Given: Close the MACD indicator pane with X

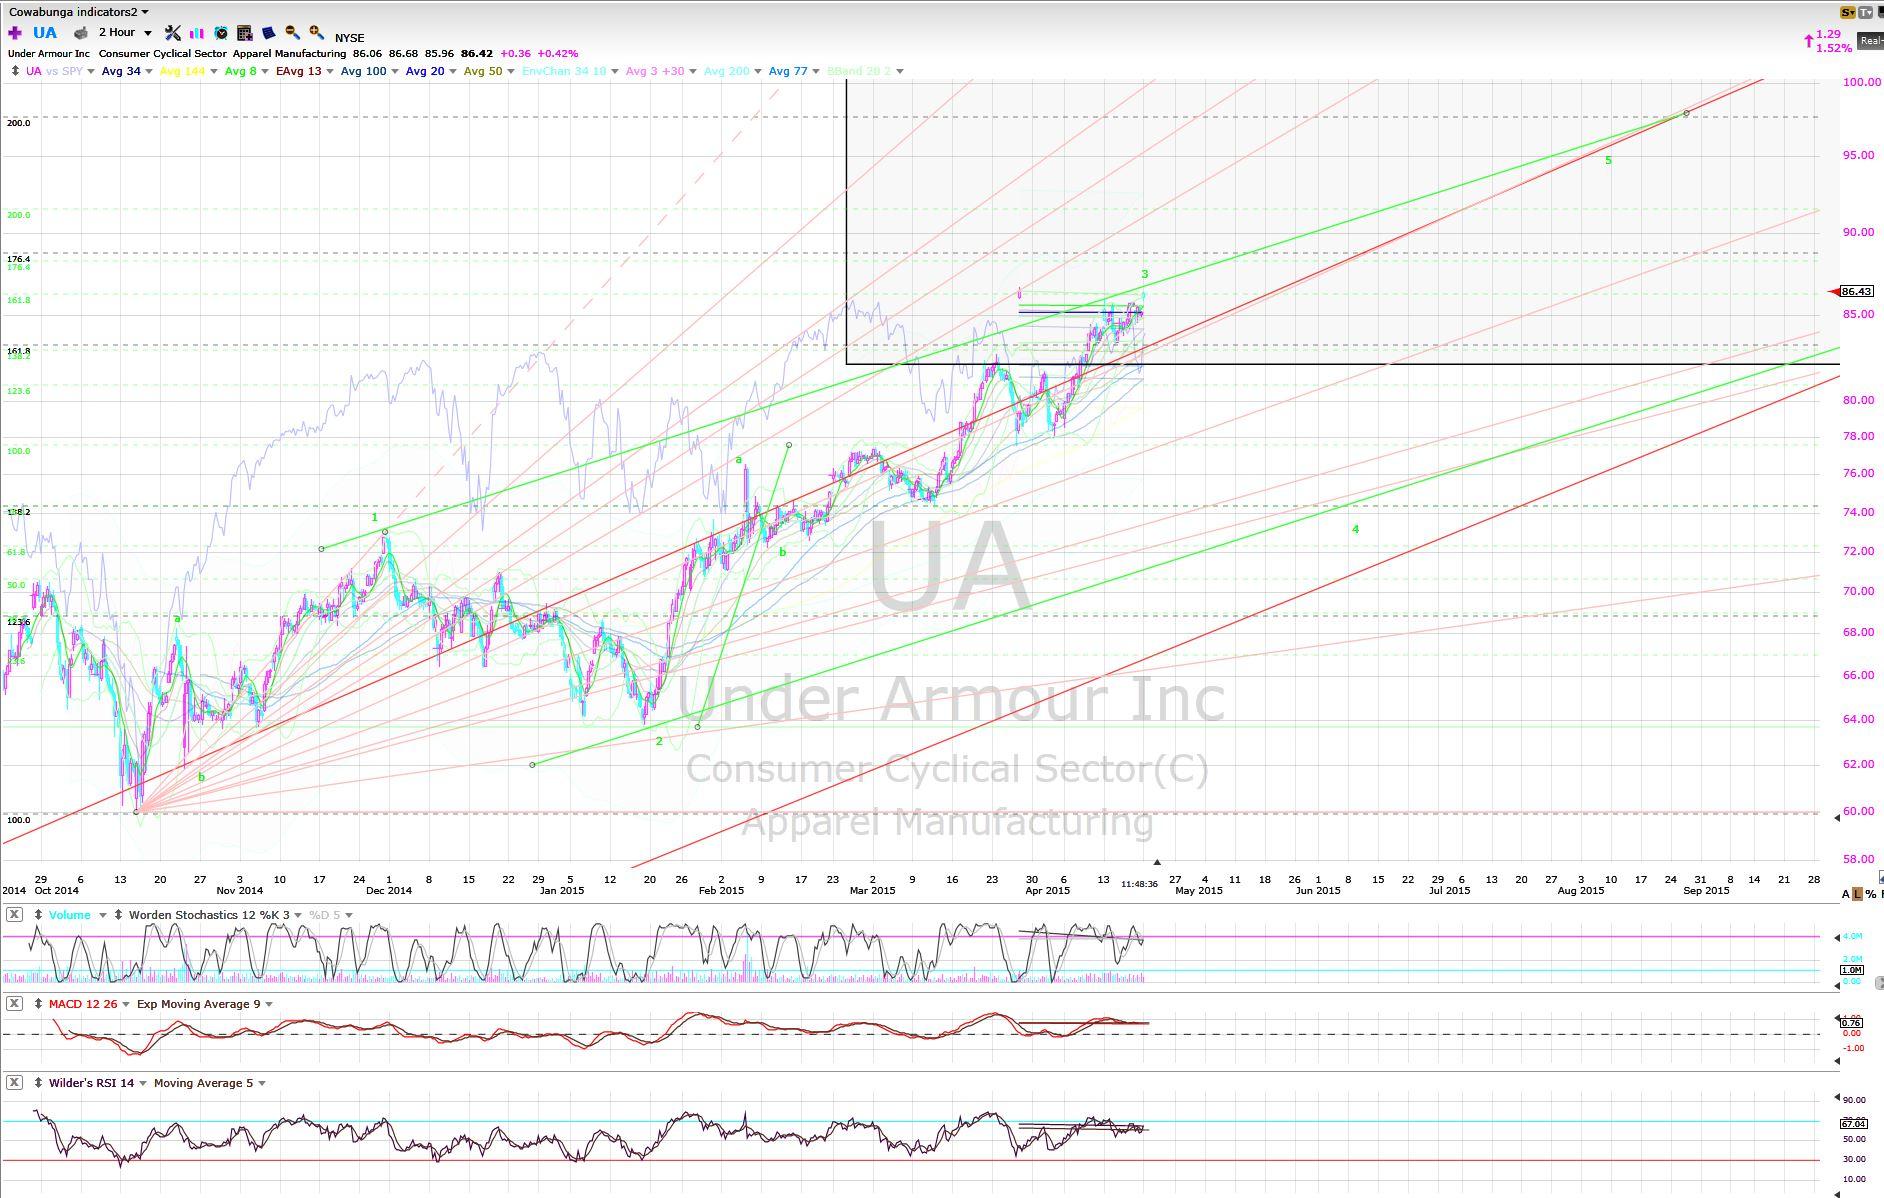Looking at the screenshot, I should 14,1004.
